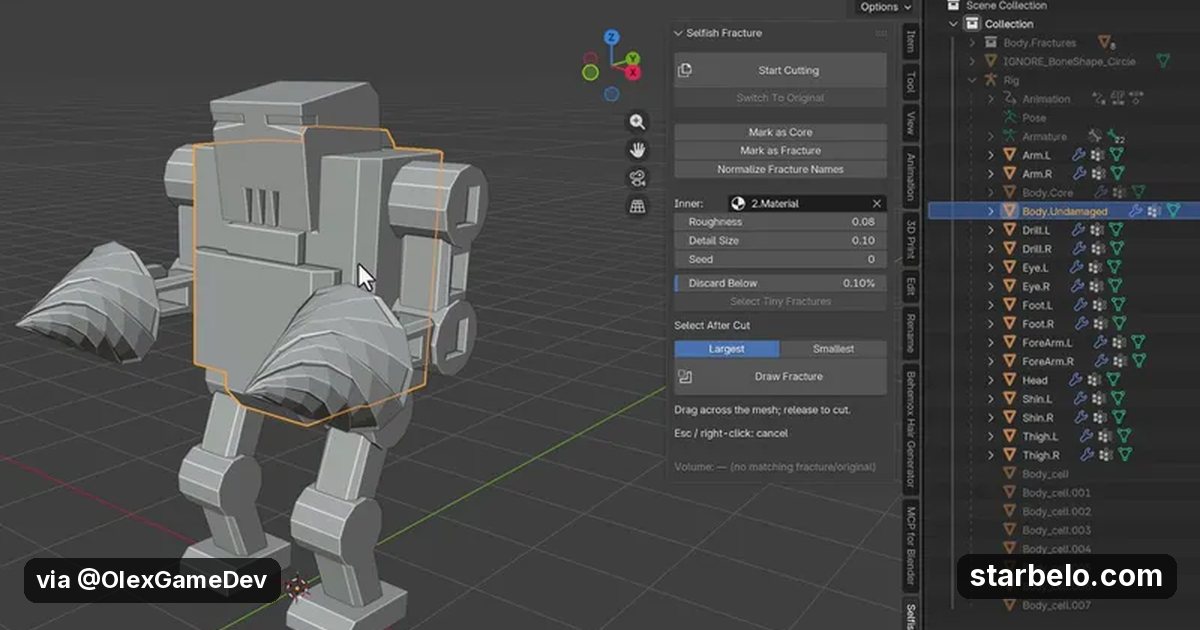Click the red X axis gizmo ball
Screen dimensions: 1200x630
(633, 72)
